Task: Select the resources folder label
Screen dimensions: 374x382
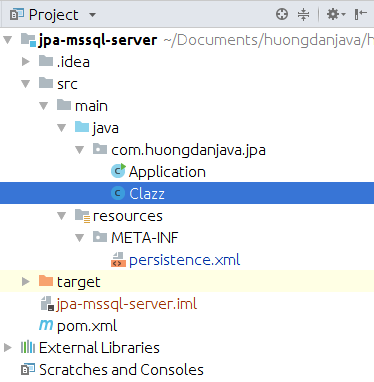Action: [x=128, y=216]
